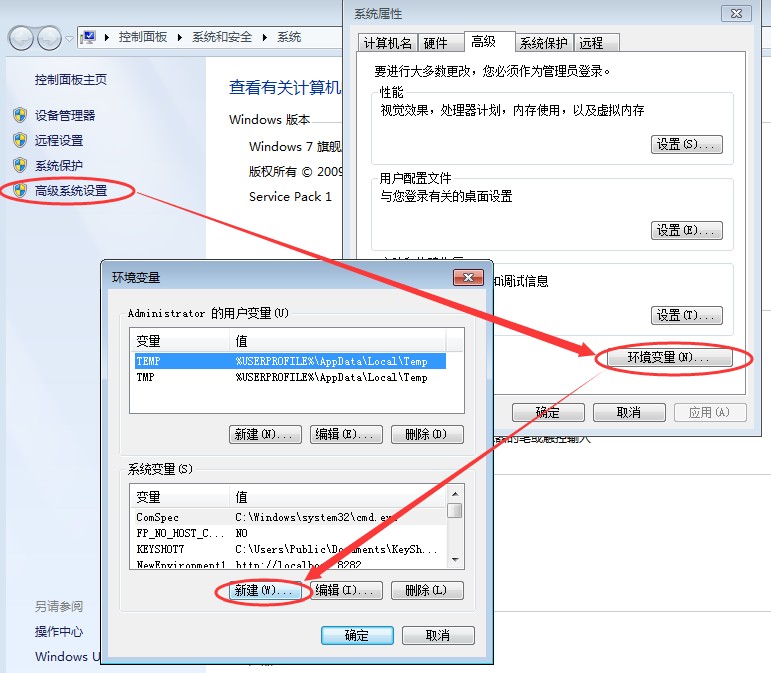Expand the breadcrumb arrow after 控制面板
771x673 pixels.
click(182, 37)
